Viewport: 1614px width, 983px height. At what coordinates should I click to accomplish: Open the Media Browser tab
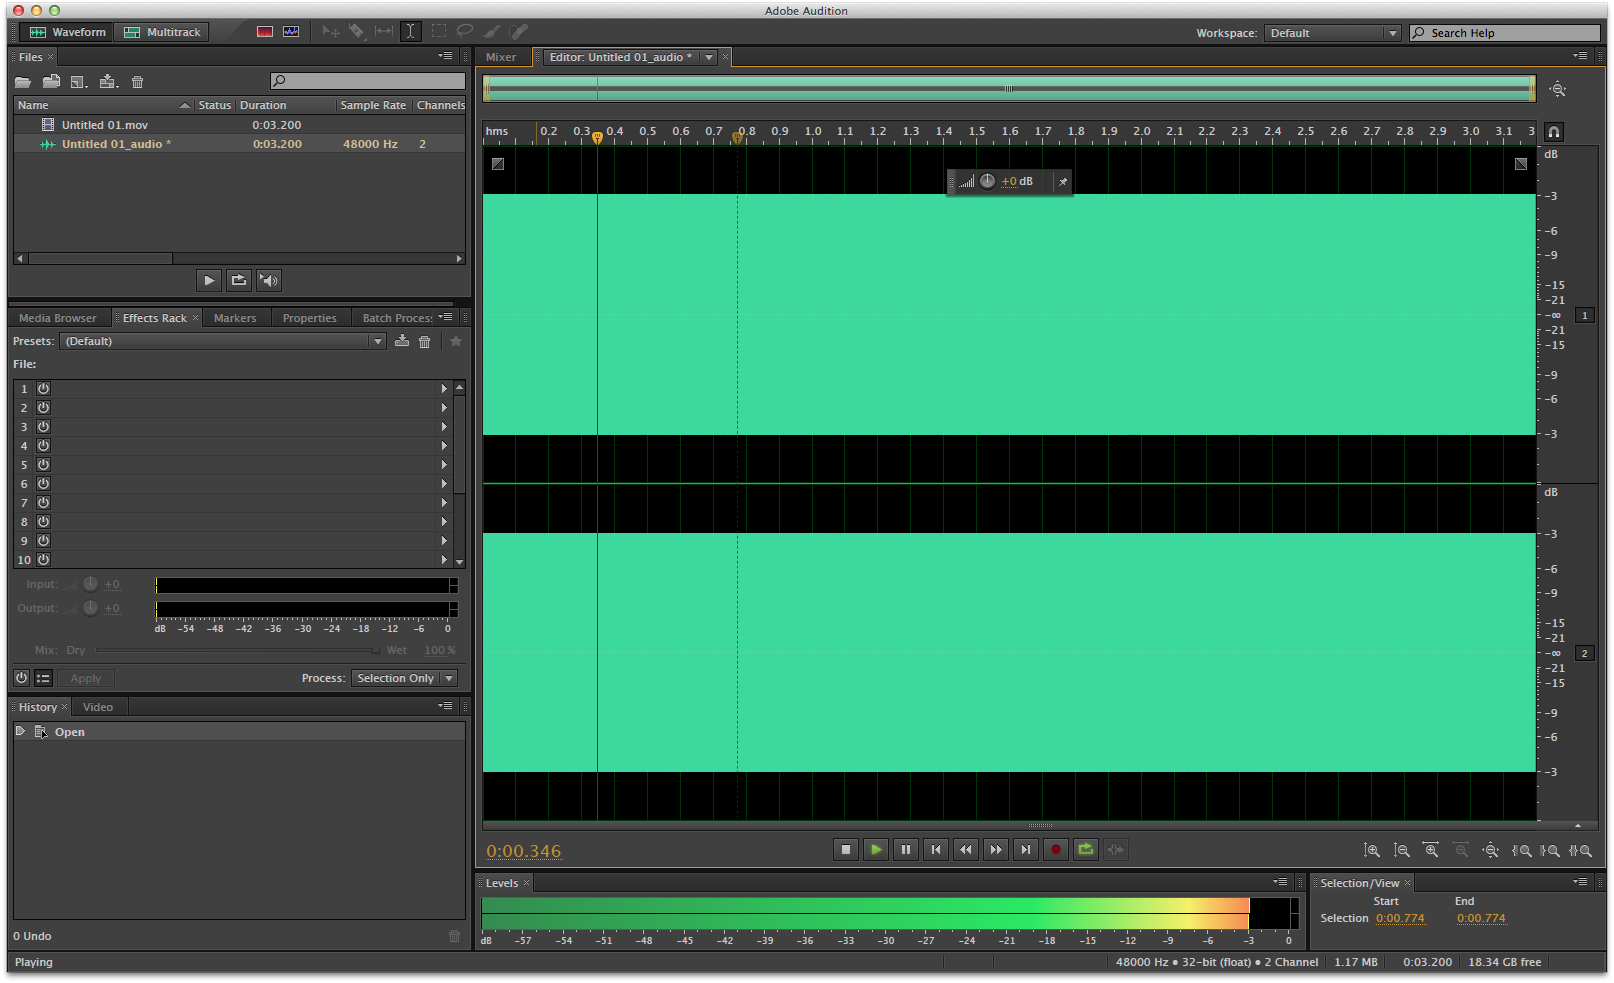[58, 319]
